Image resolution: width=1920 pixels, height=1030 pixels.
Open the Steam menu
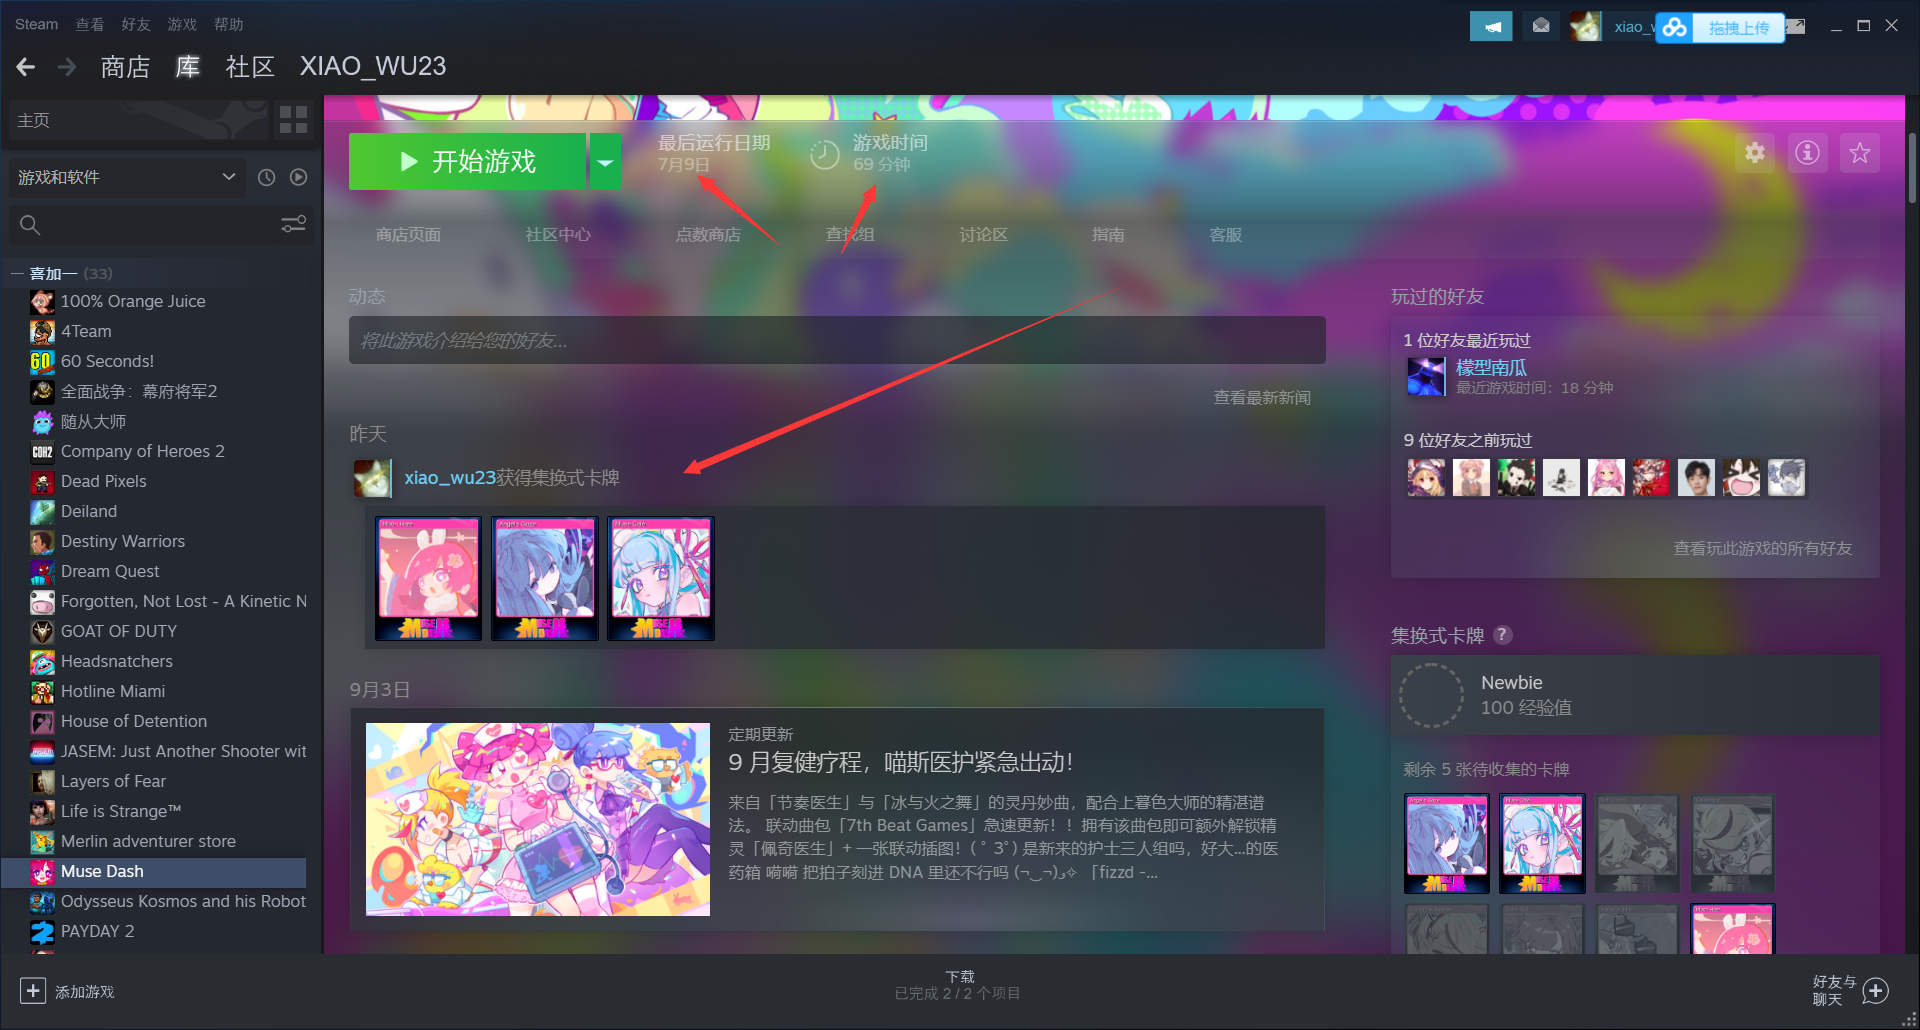click(36, 24)
